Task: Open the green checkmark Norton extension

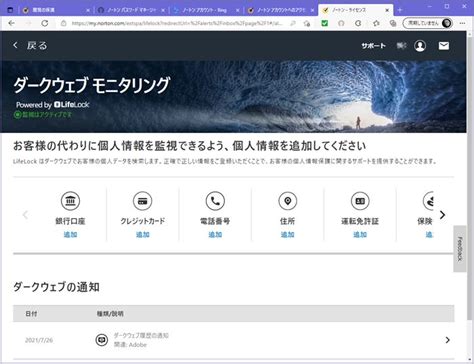Action: tap(324, 23)
